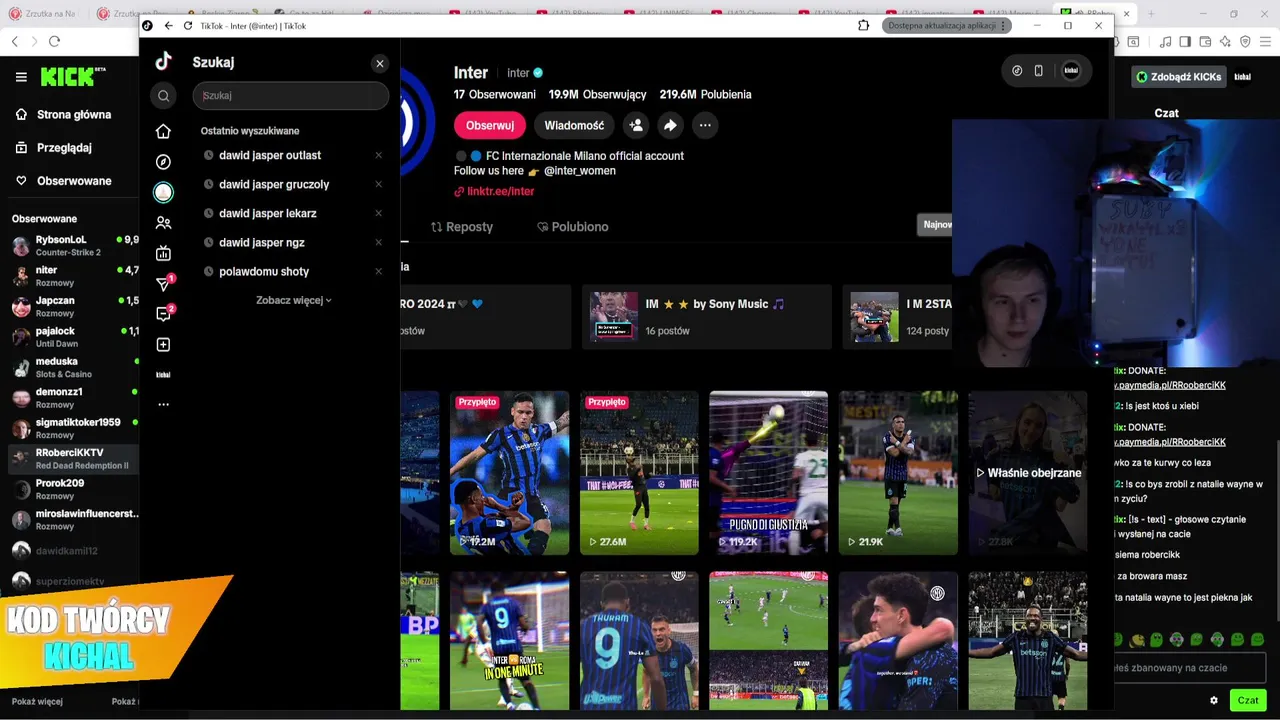Open TikTok messages paper-plane icon
The width and height of the screenshot is (1280, 720).
164,284
